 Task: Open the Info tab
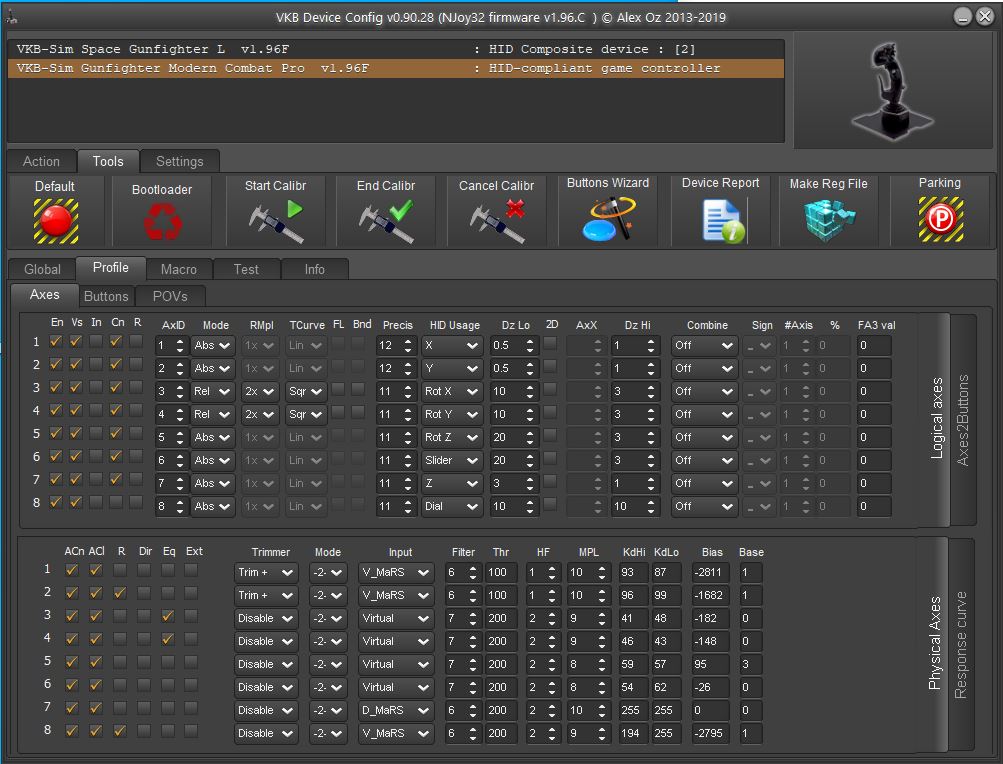coord(315,269)
